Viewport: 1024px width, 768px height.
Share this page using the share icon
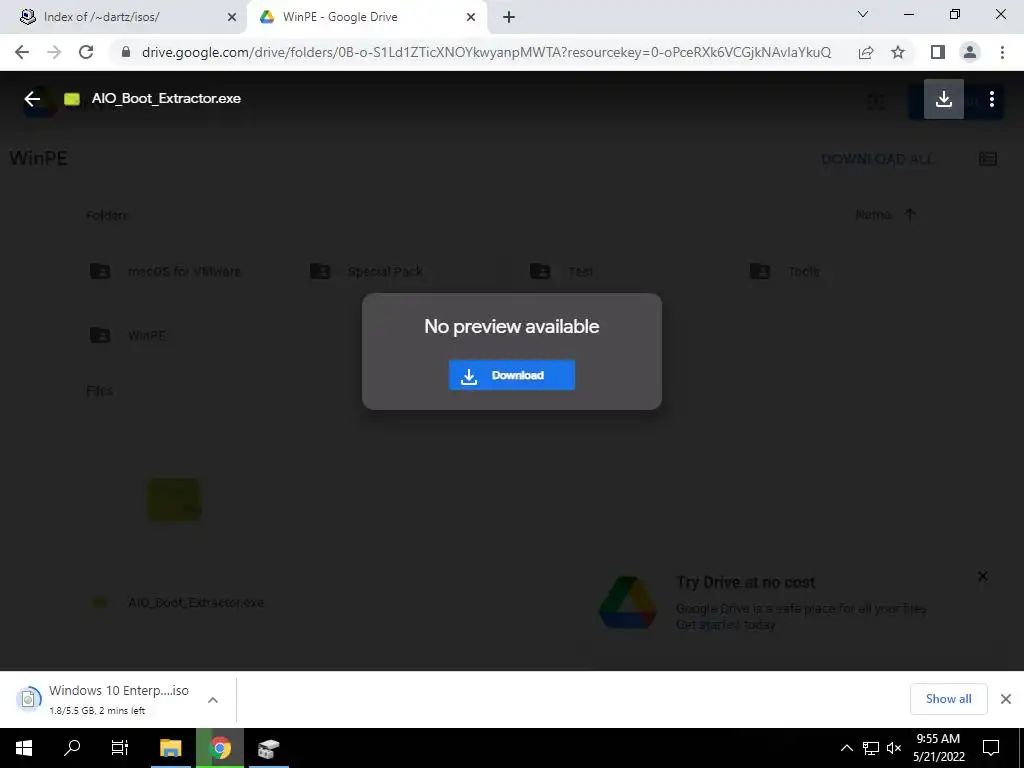866,52
